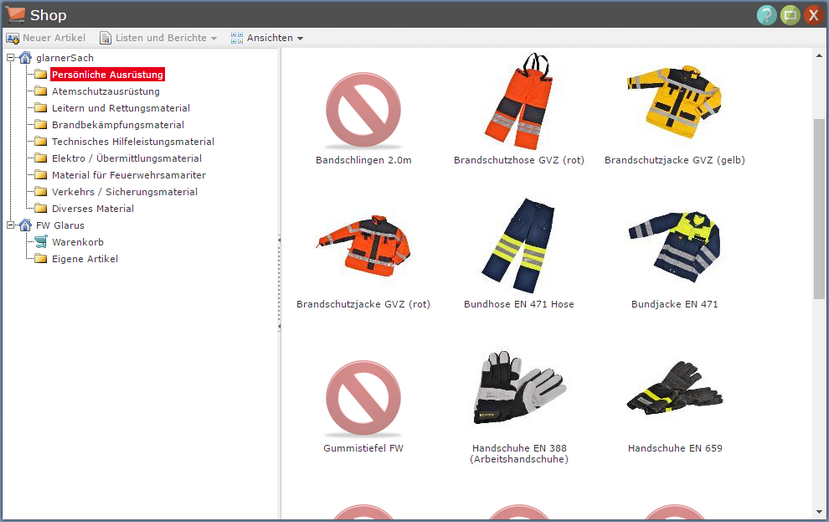
Task: Select Elektro / Übermittlungsmaterial folder
Action: point(126,159)
